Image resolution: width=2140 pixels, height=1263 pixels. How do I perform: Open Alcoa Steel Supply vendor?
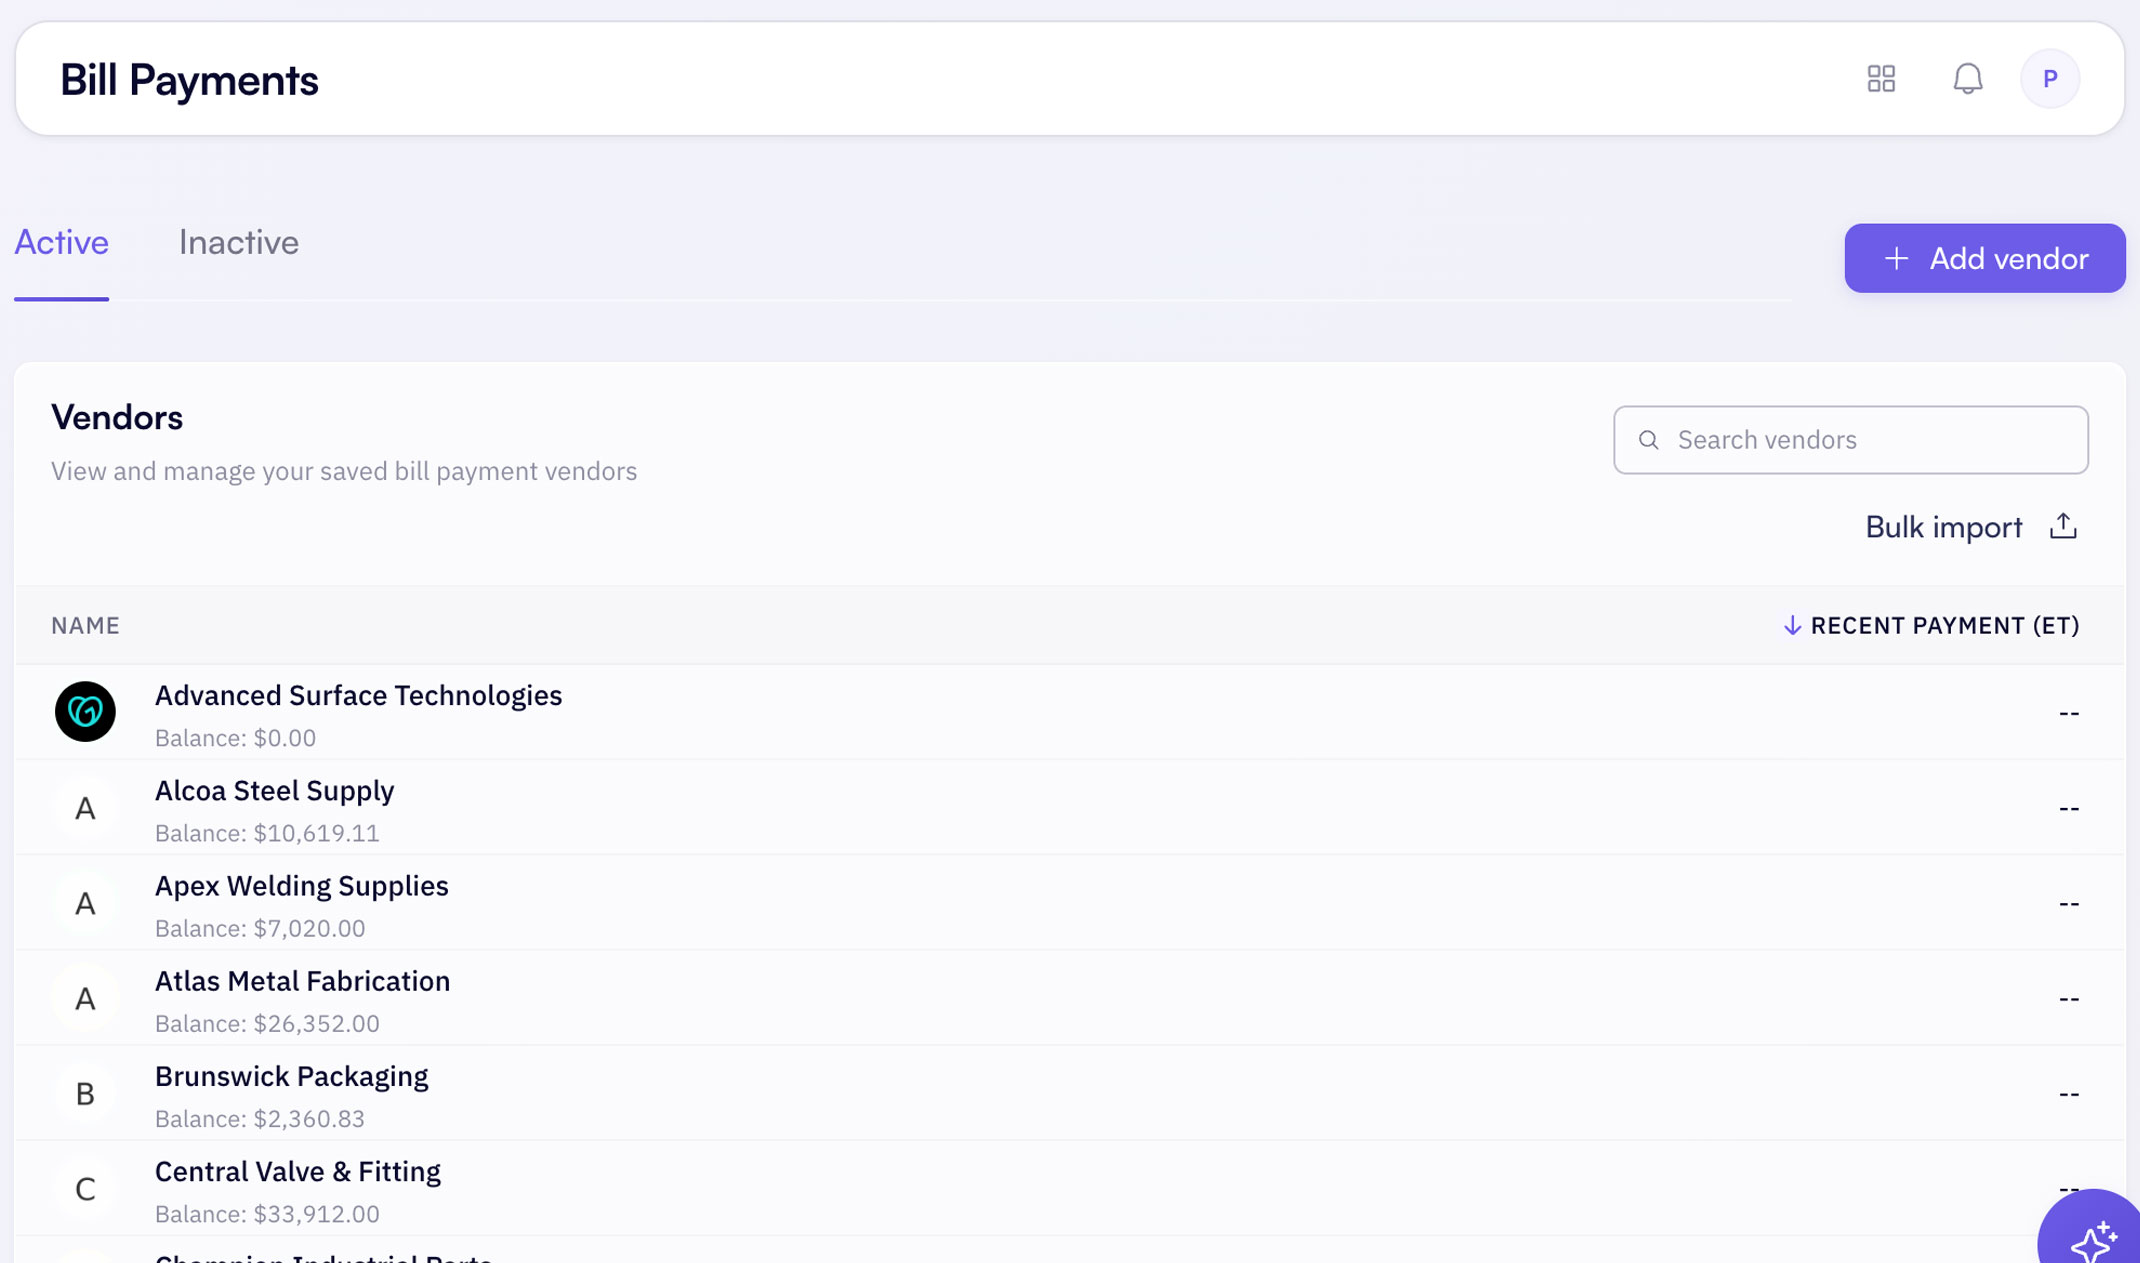[1069, 807]
